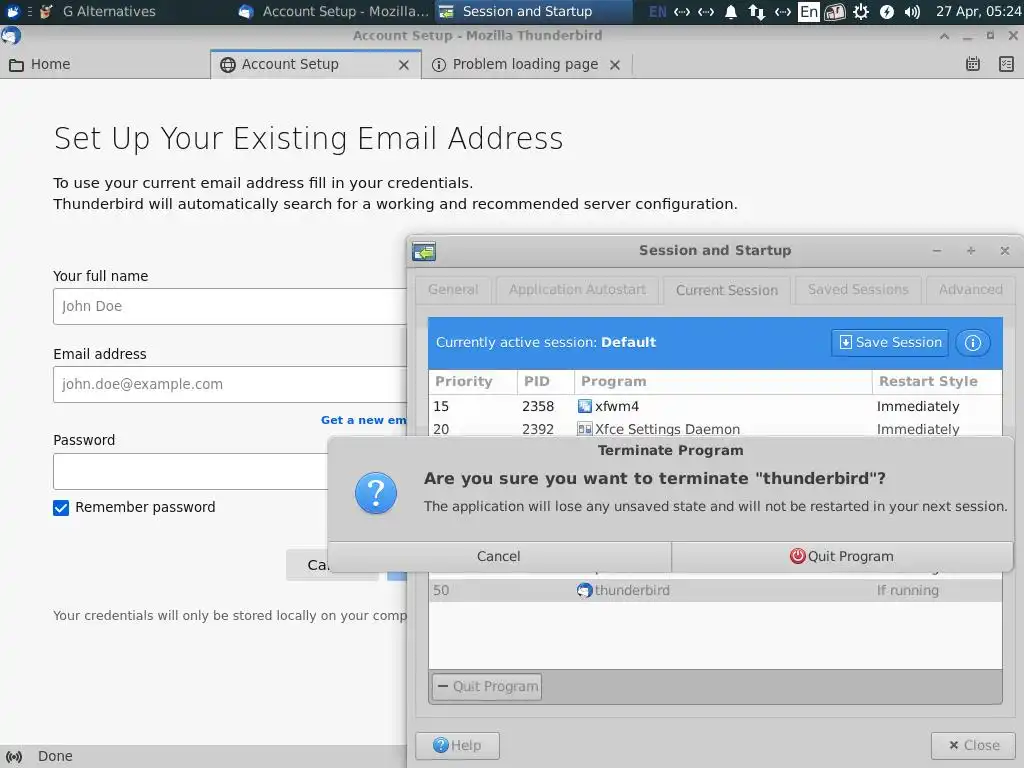Image resolution: width=1024 pixels, height=768 pixels.
Task: Toggle the Remember password checkbox
Action: click(61, 507)
